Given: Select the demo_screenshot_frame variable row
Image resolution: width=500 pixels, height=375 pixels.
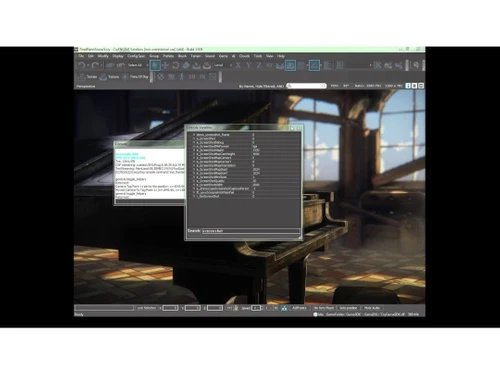Looking at the screenshot, I should coord(244,135).
